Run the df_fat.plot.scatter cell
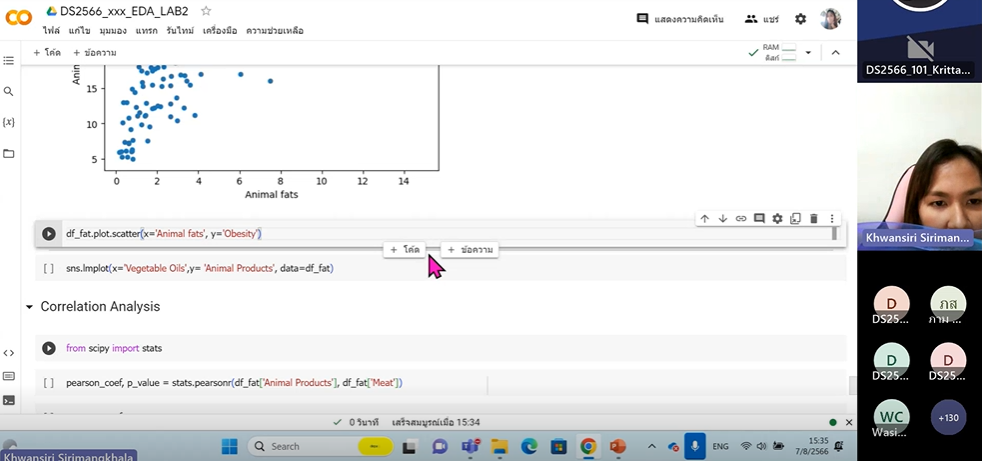 pyautogui.click(x=48, y=234)
